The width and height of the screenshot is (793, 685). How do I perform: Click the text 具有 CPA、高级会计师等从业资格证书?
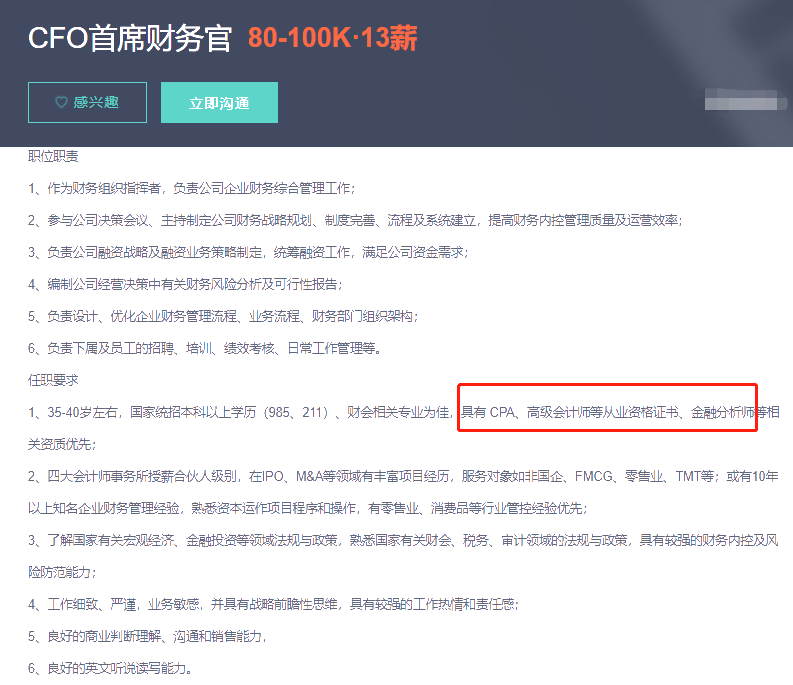coord(570,412)
